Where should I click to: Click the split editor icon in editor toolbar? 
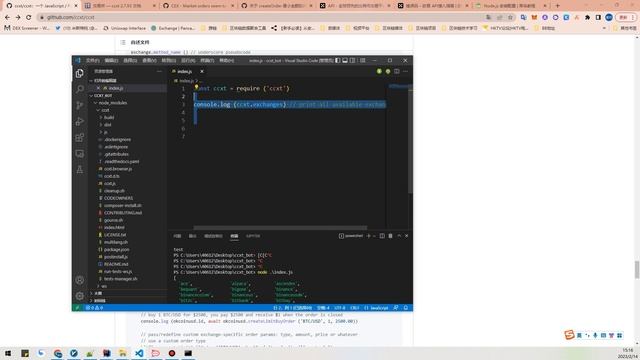click(x=397, y=71)
